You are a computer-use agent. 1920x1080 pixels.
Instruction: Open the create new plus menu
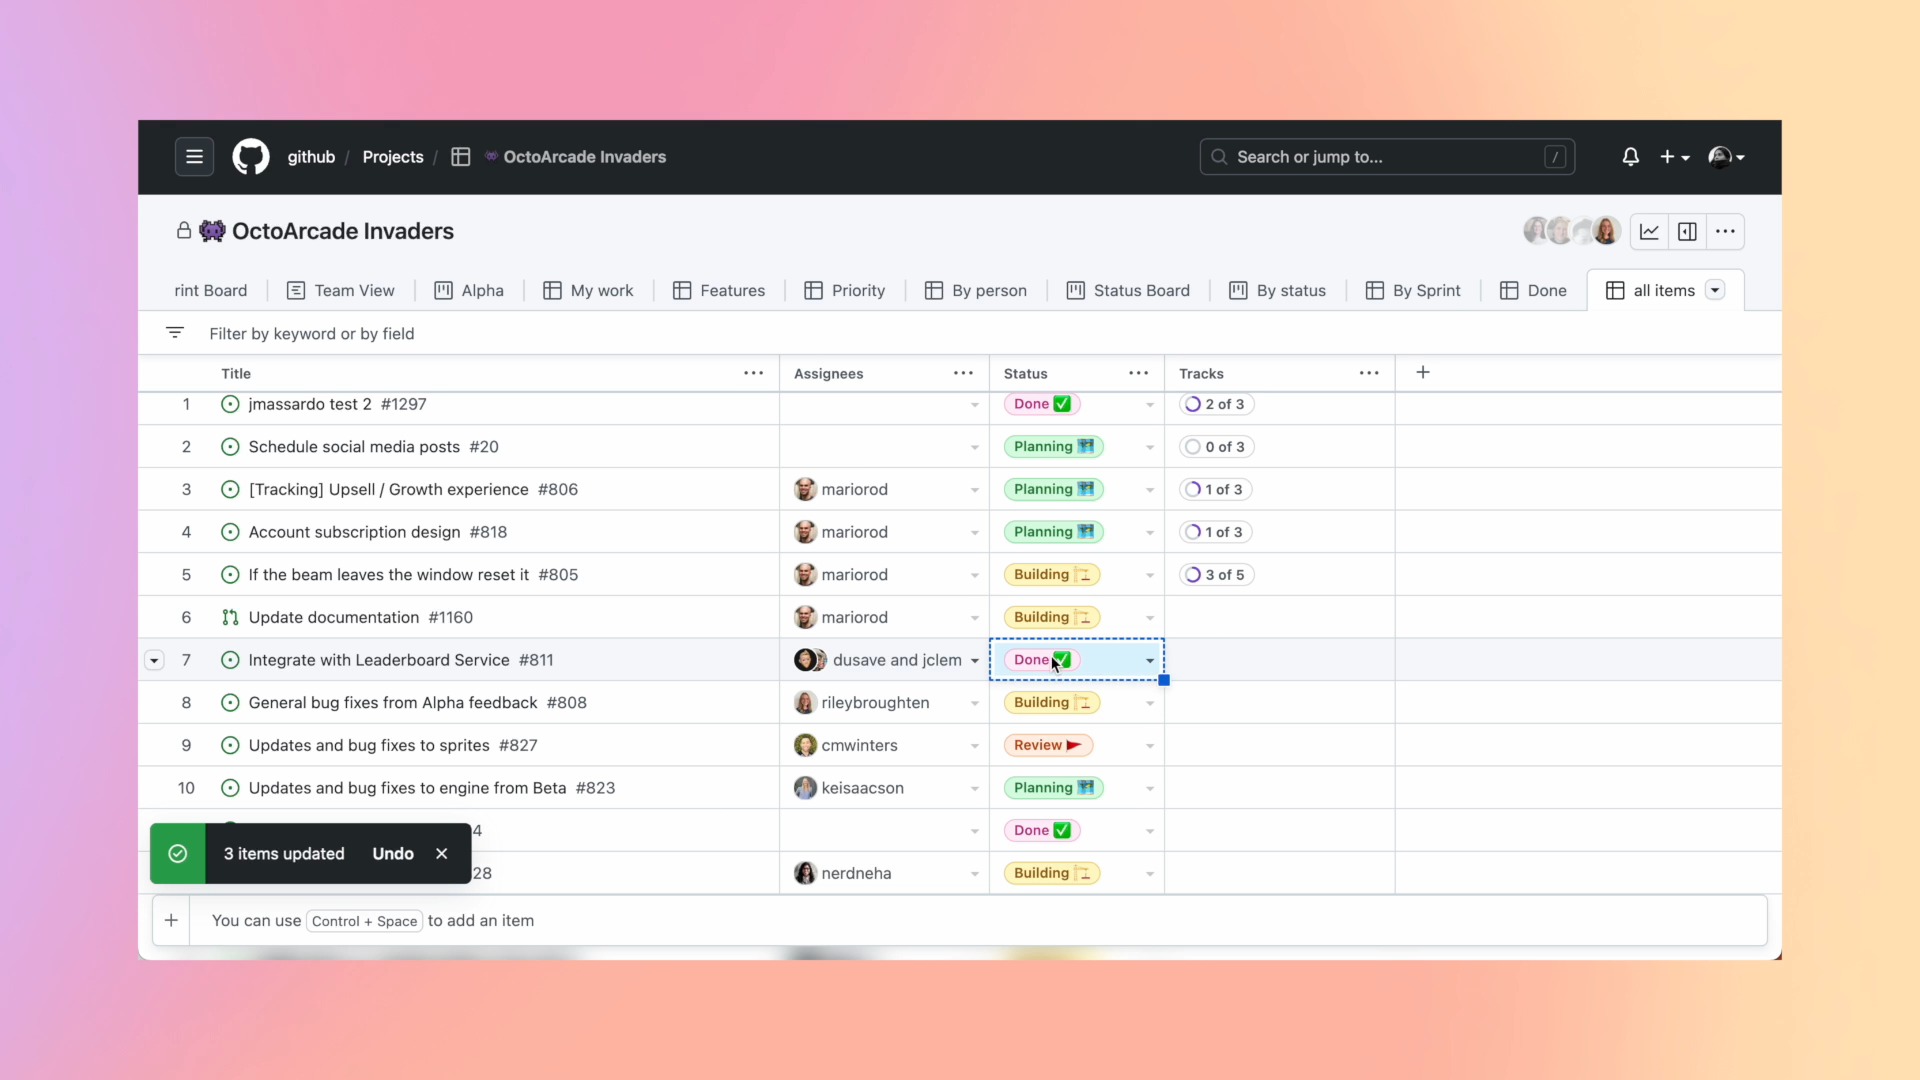click(x=1674, y=157)
